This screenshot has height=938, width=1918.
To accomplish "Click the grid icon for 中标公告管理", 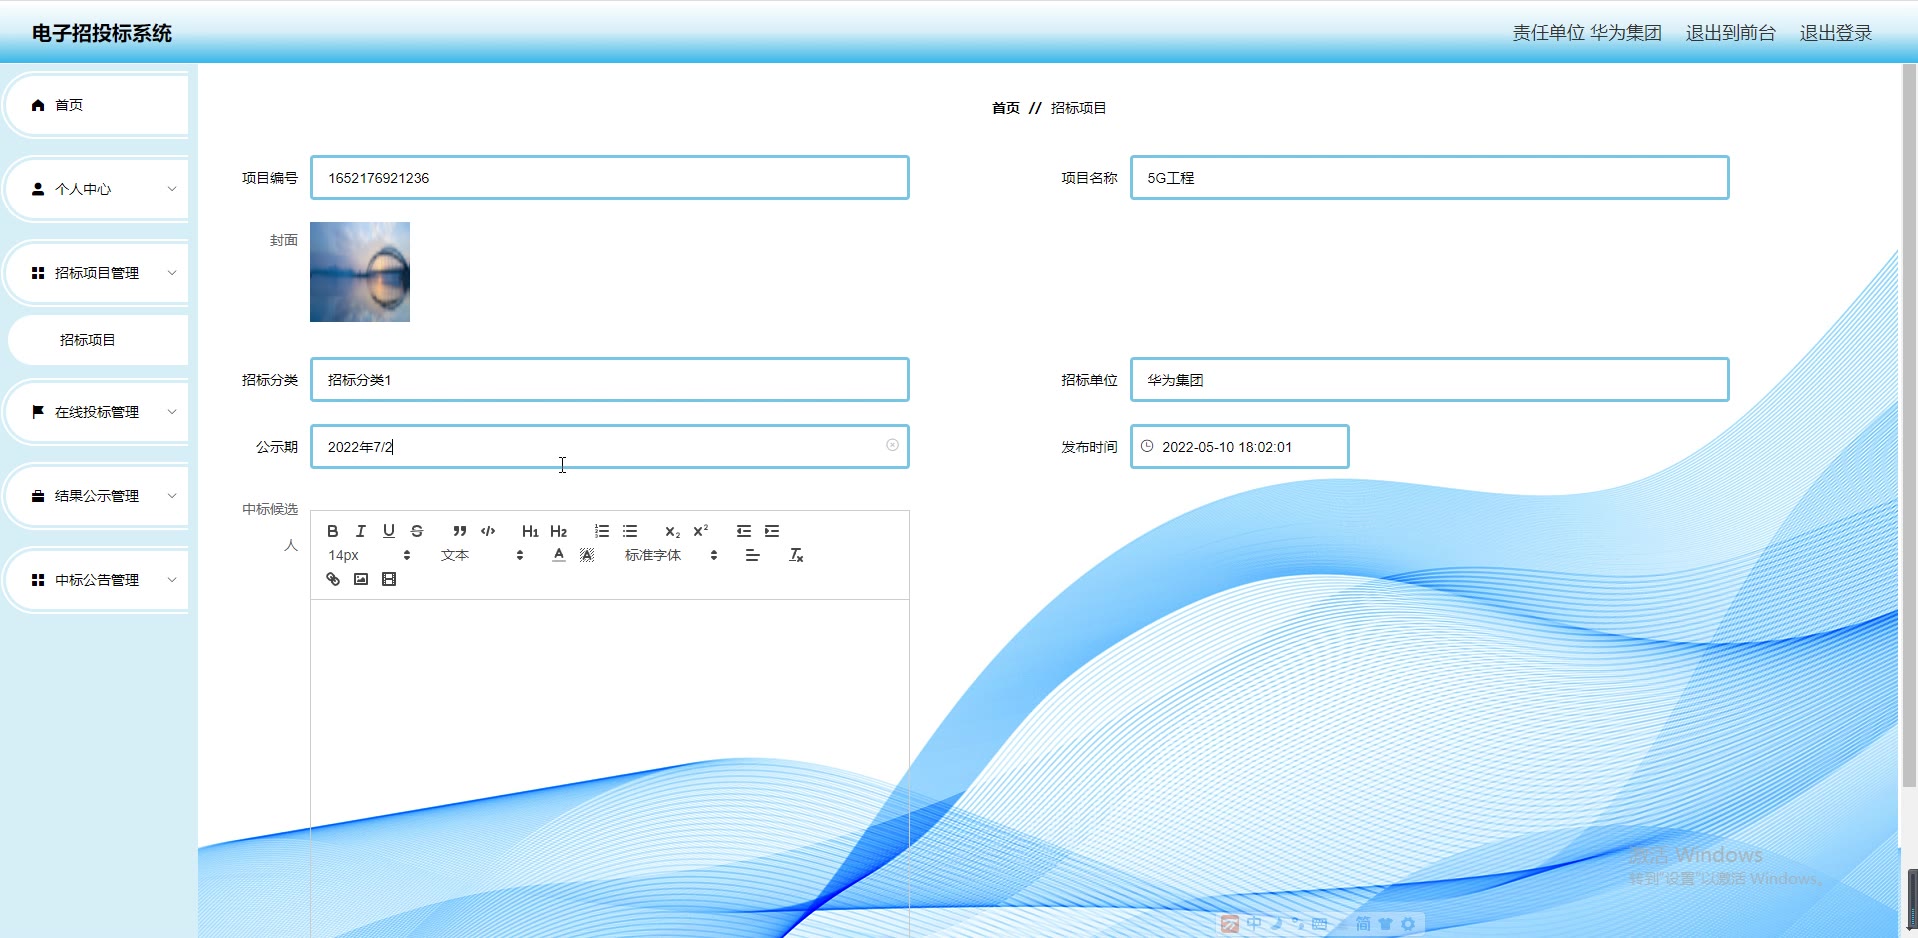I will (x=38, y=580).
